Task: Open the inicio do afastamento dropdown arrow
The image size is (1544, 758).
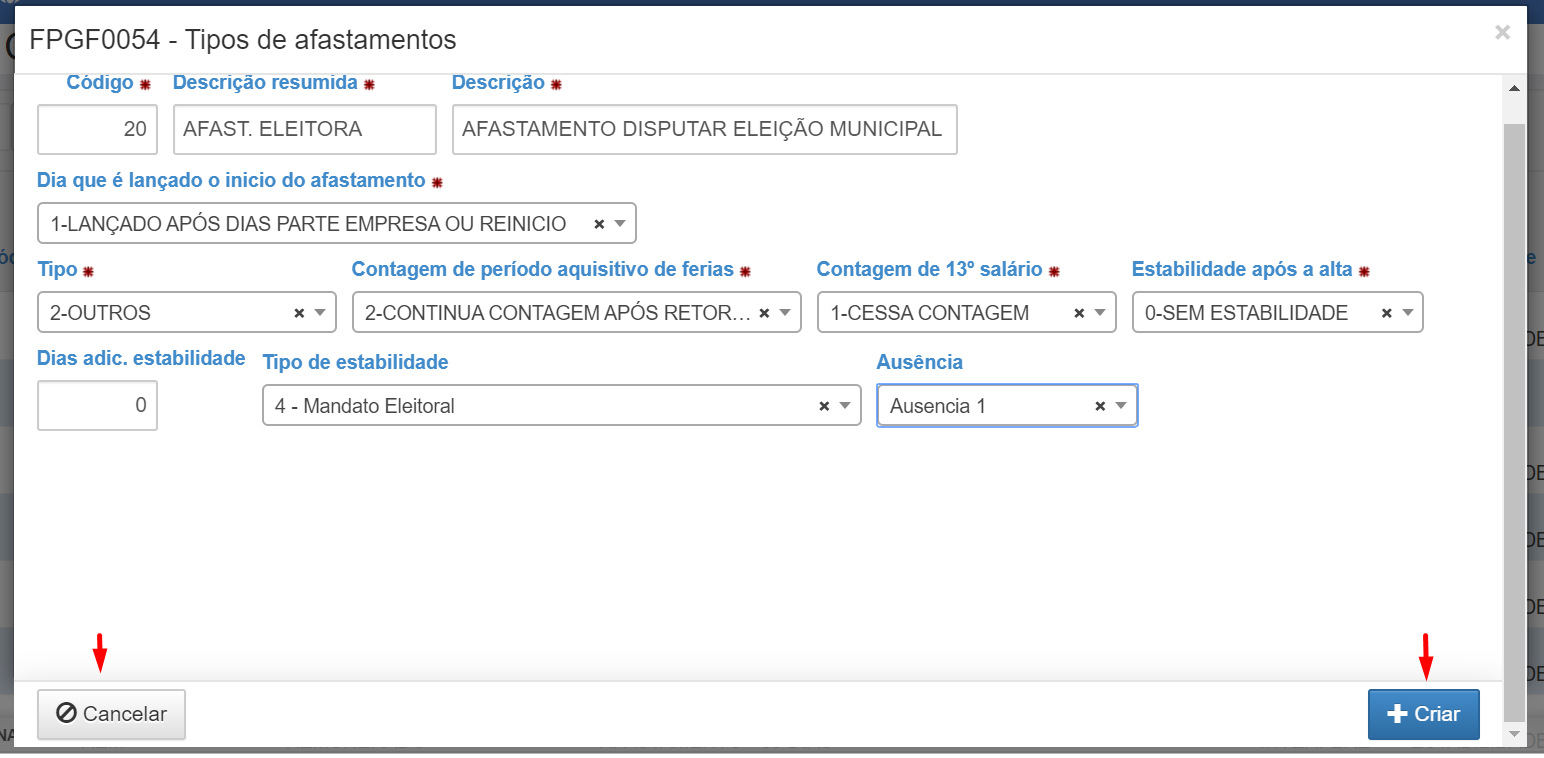Action: tap(620, 224)
